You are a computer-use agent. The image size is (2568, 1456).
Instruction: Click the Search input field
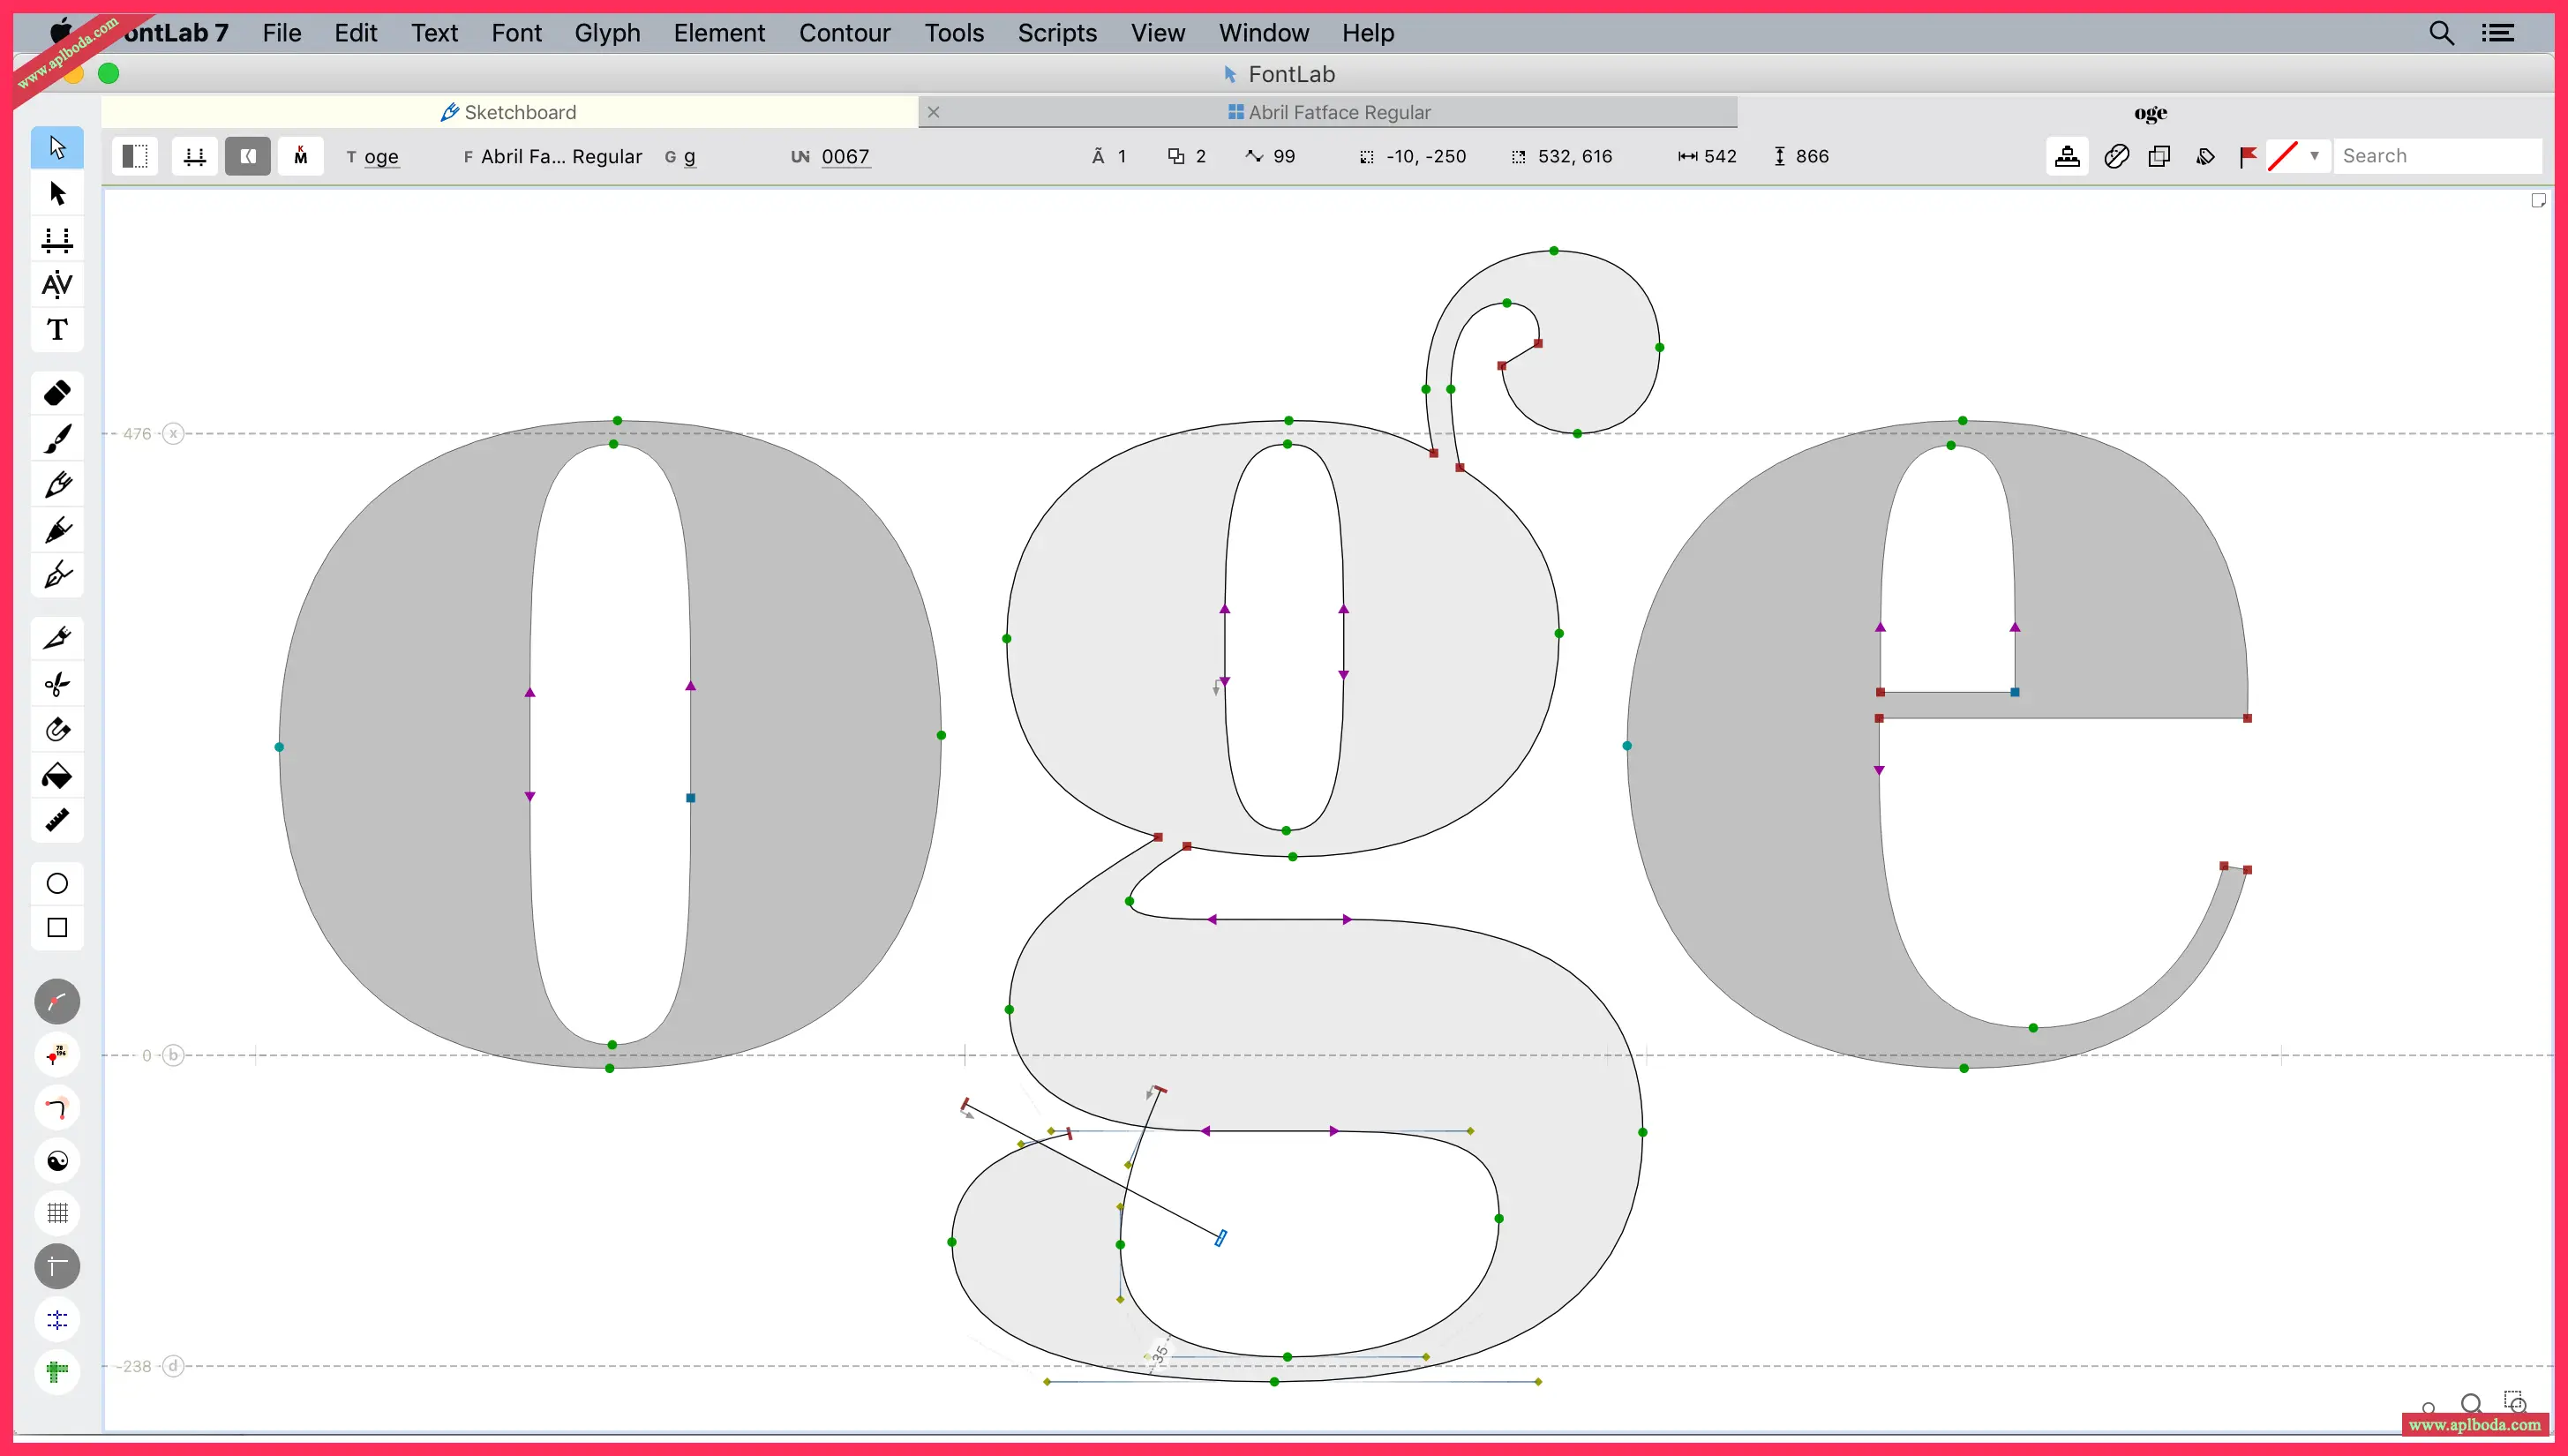(2435, 156)
